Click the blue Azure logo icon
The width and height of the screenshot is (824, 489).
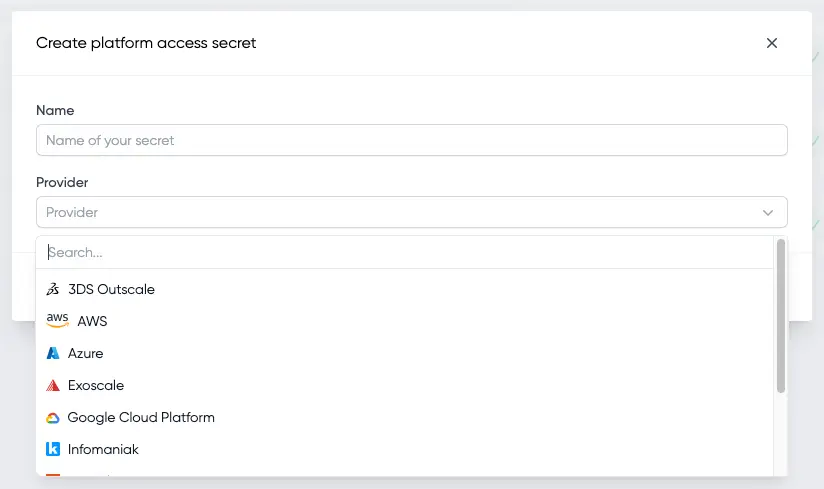coord(53,353)
